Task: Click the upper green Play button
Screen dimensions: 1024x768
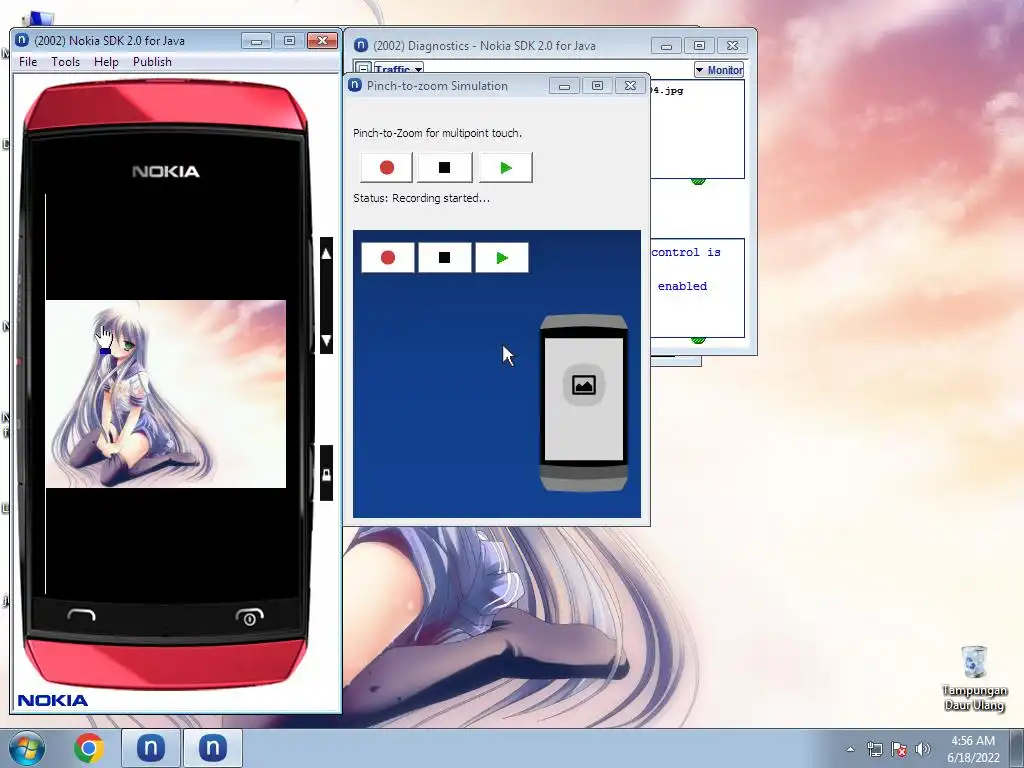Action: tap(505, 168)
